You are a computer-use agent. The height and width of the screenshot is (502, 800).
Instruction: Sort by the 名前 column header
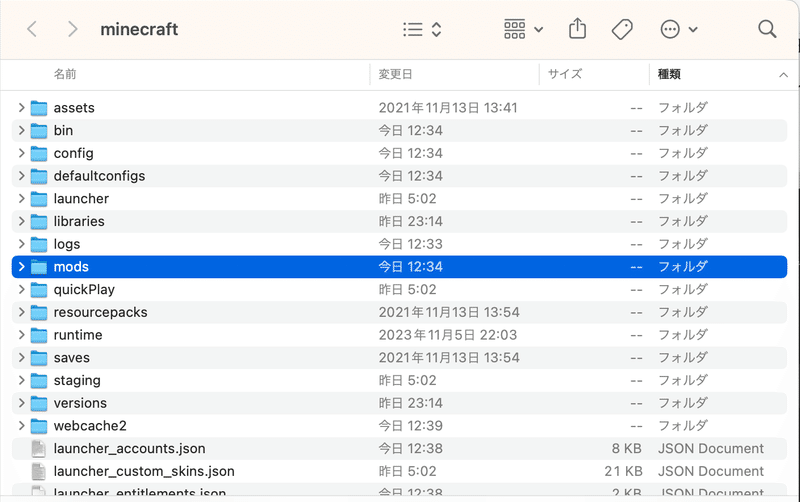coord(65,74)
